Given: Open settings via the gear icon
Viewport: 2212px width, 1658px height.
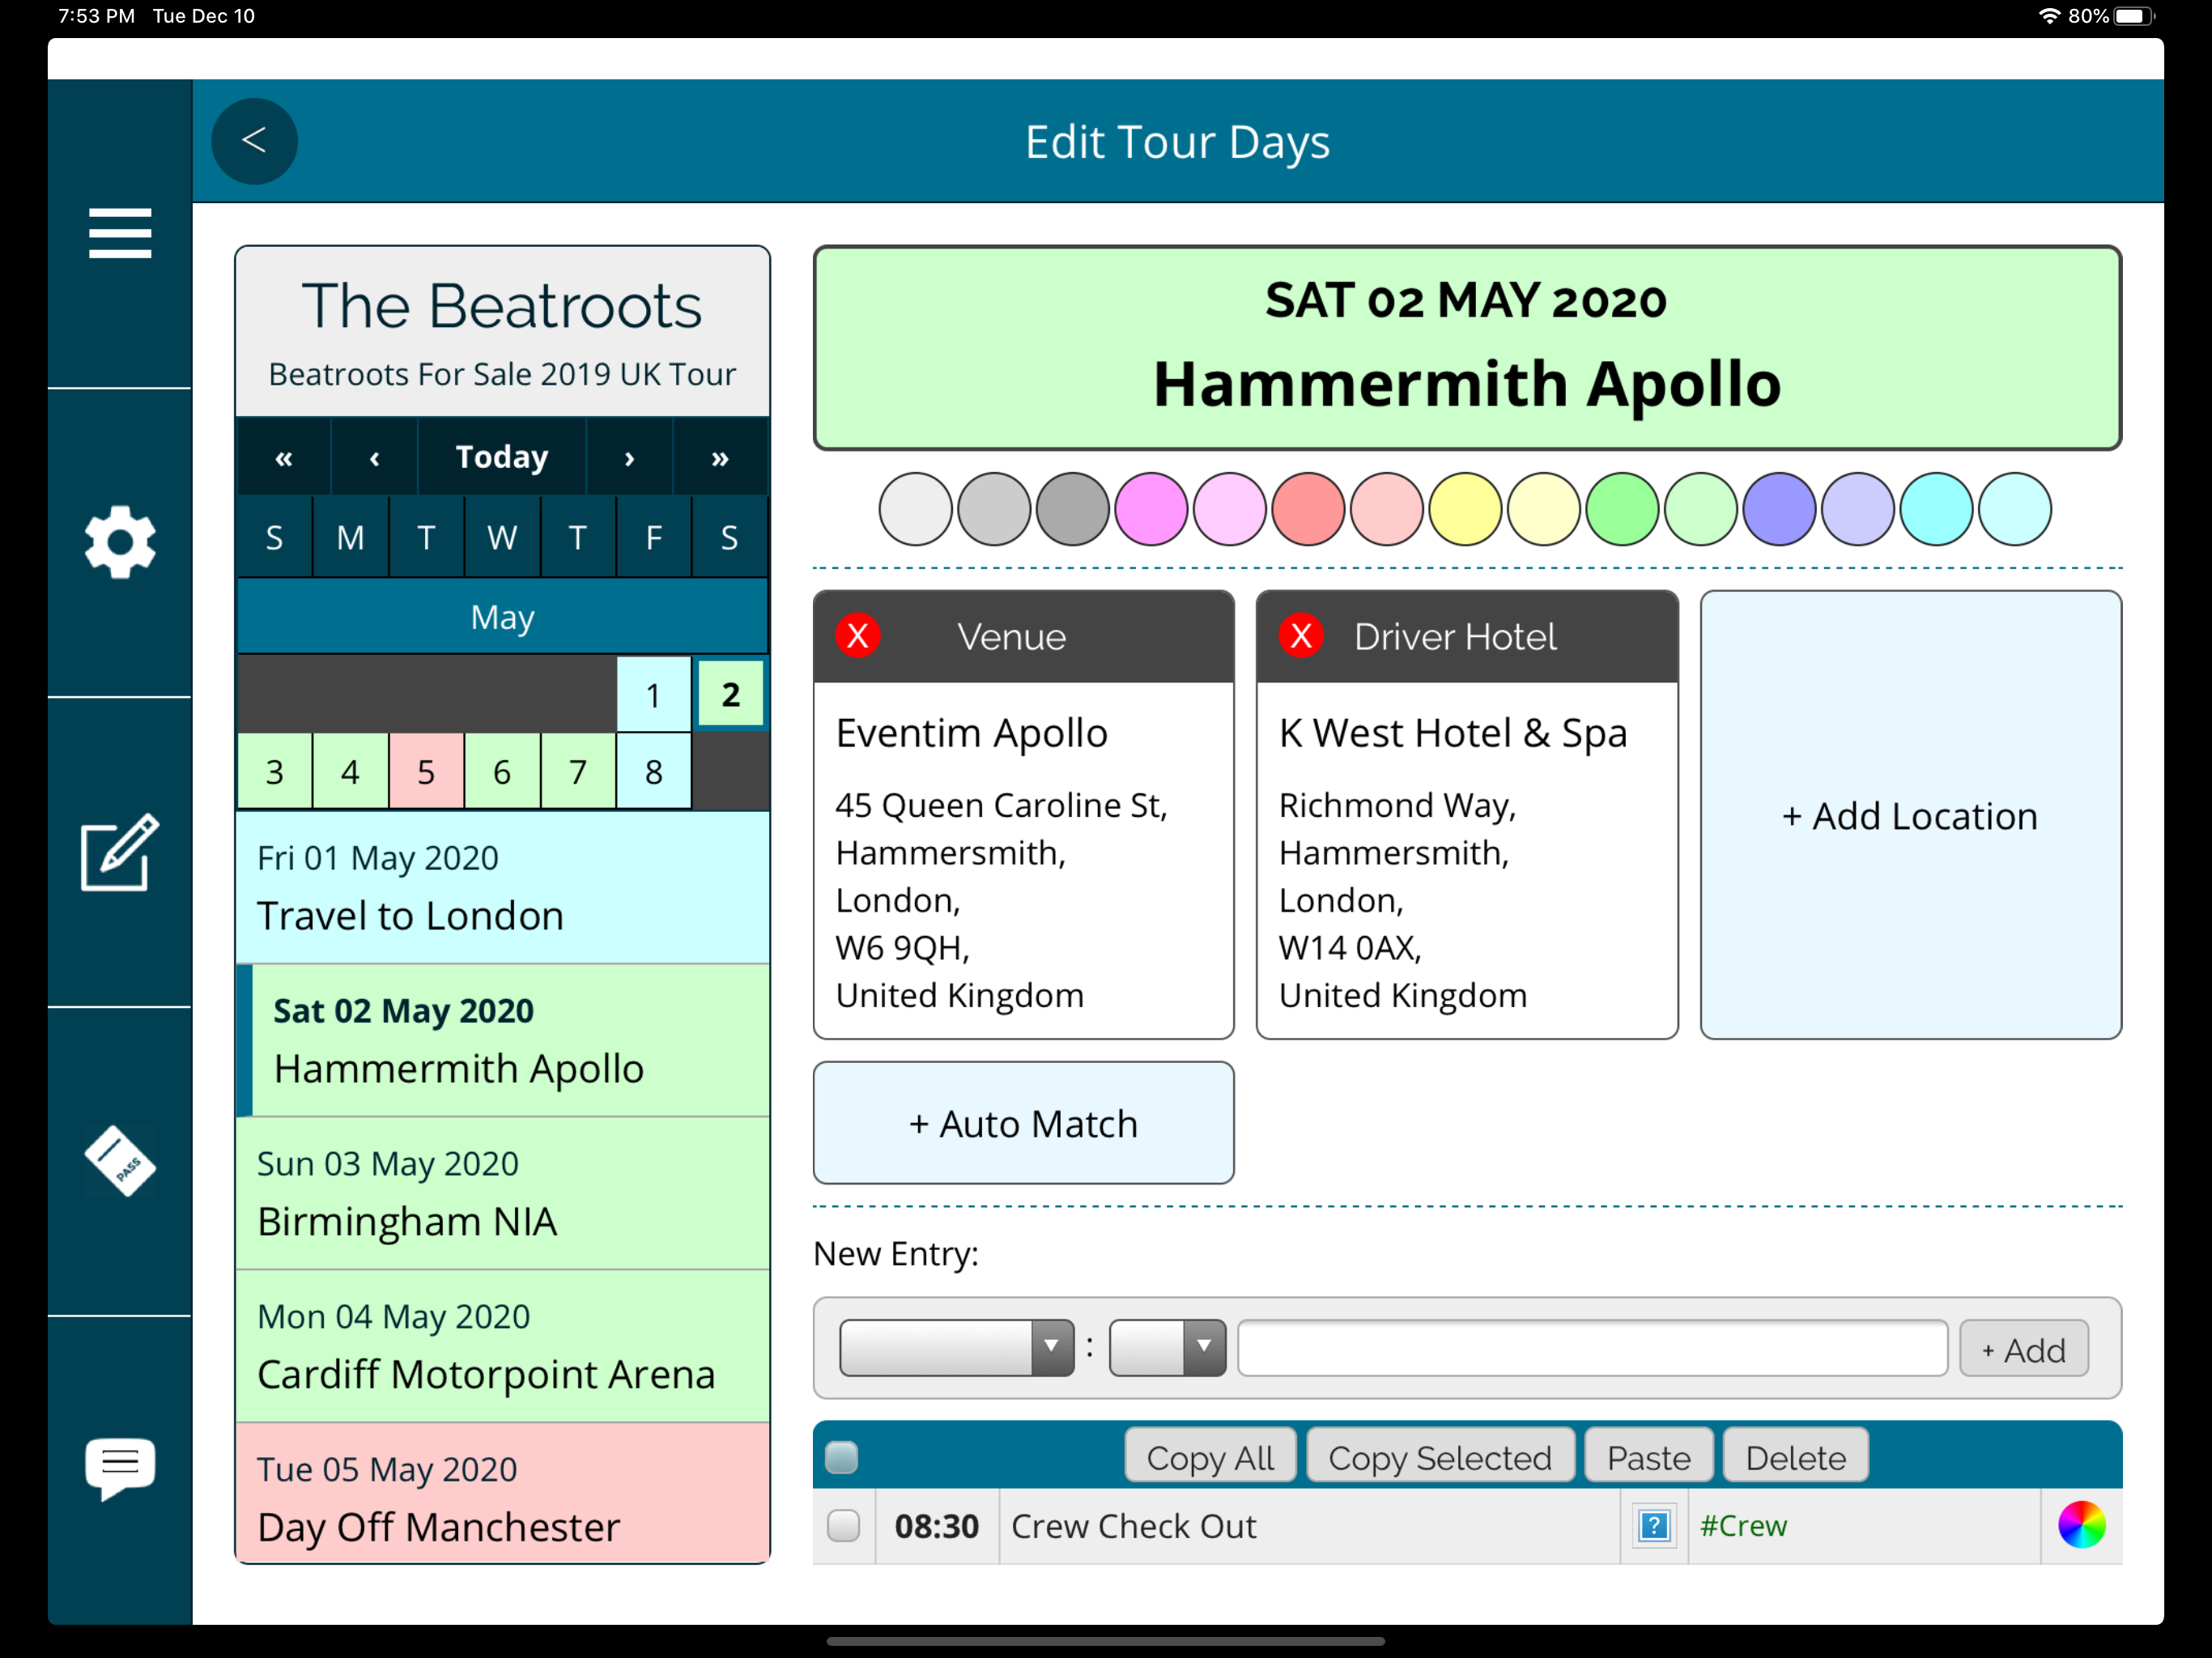Looking at the screenshot, I should tap(120, 542).
